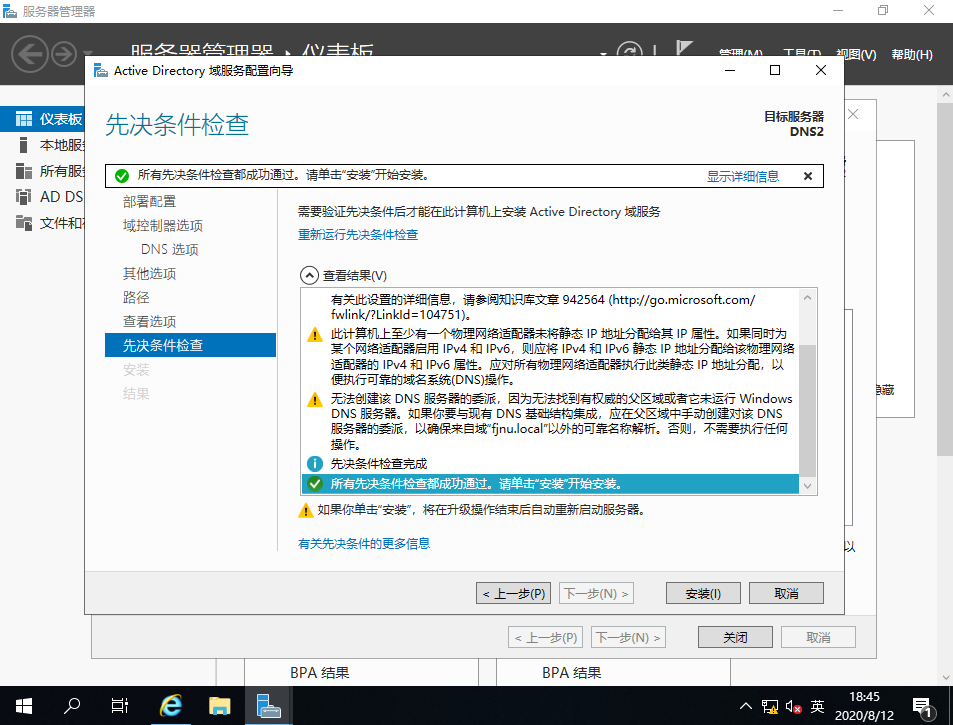Open 本地服务器 in Server Manager sidebar
The height and width of the screenshot is (725, 953).
[43, 145]
